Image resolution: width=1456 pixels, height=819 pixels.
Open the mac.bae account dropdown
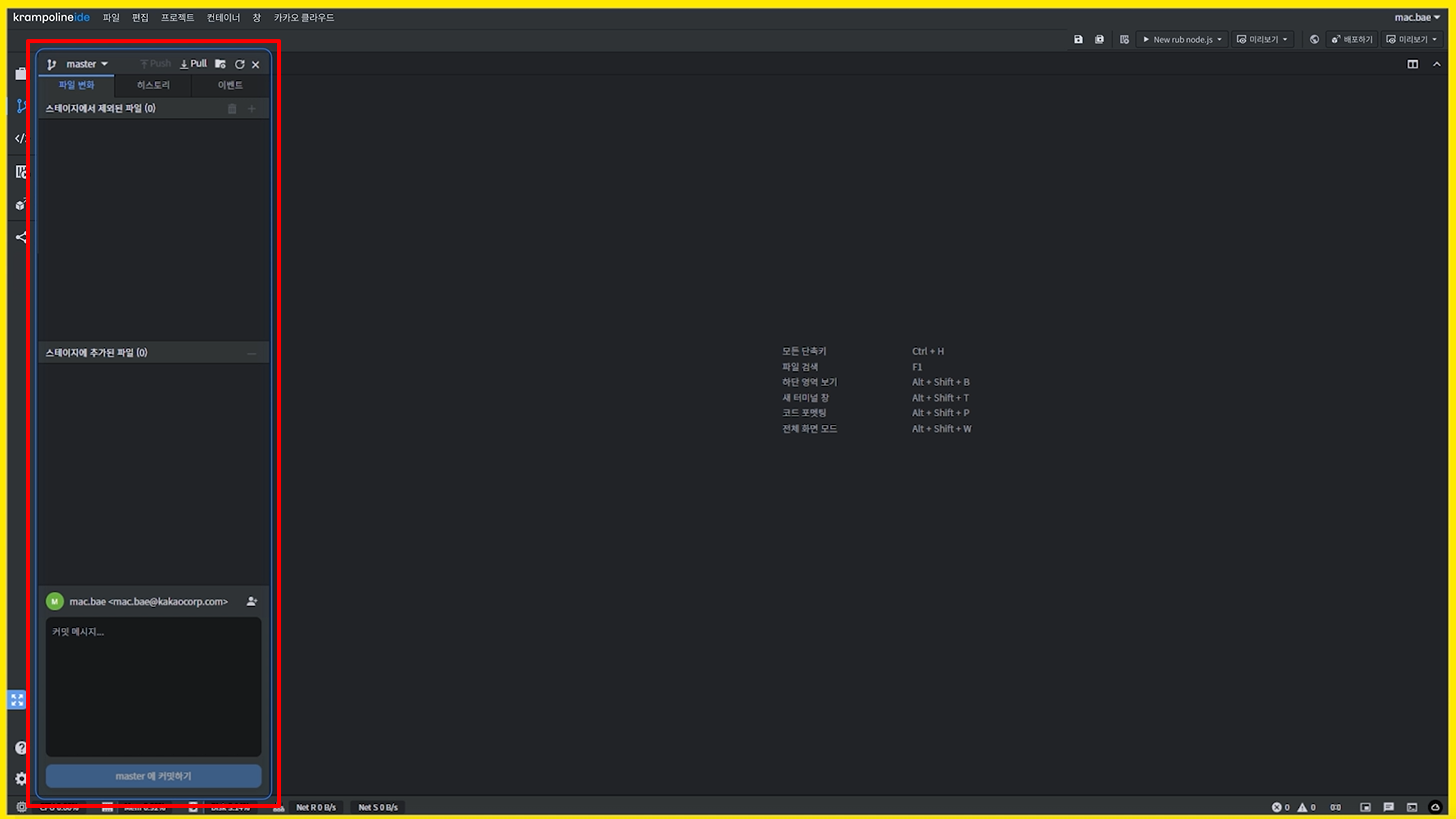click(1418, 17)
